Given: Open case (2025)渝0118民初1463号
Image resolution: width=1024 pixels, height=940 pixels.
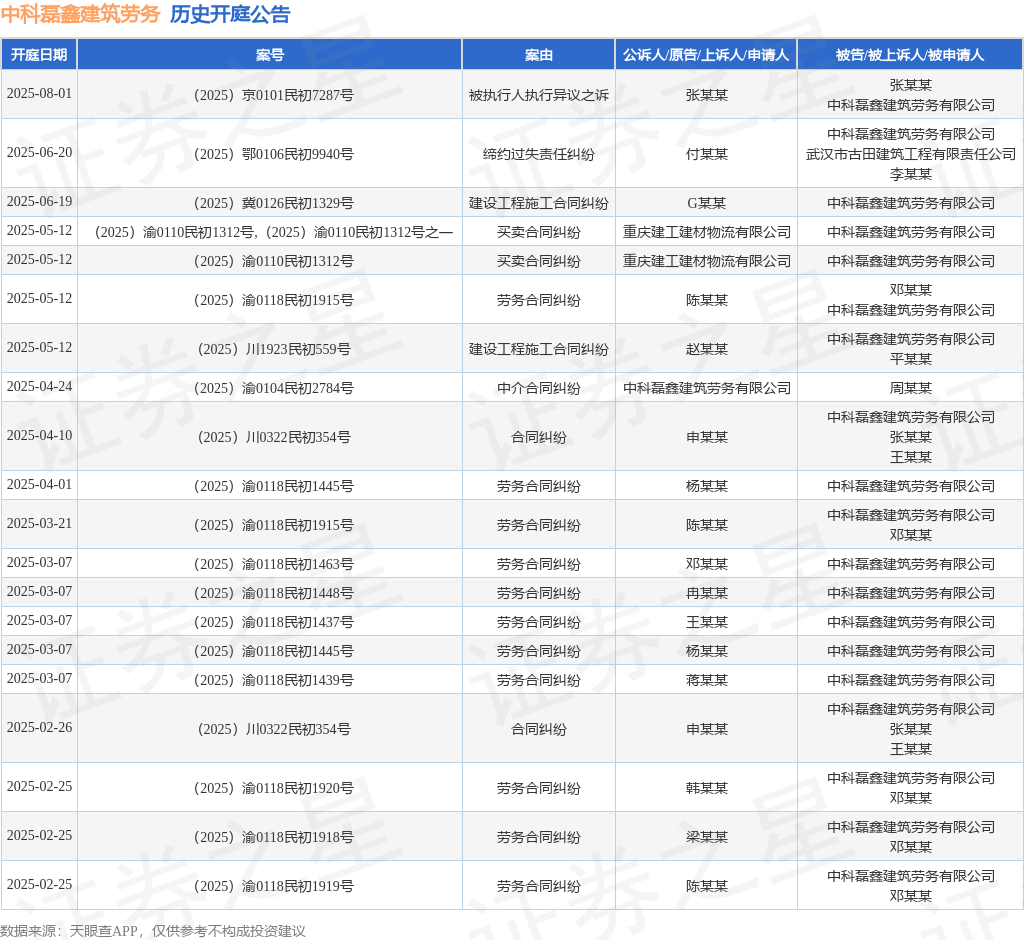Looking at the screenshot, I should click(x=274, y=564).
